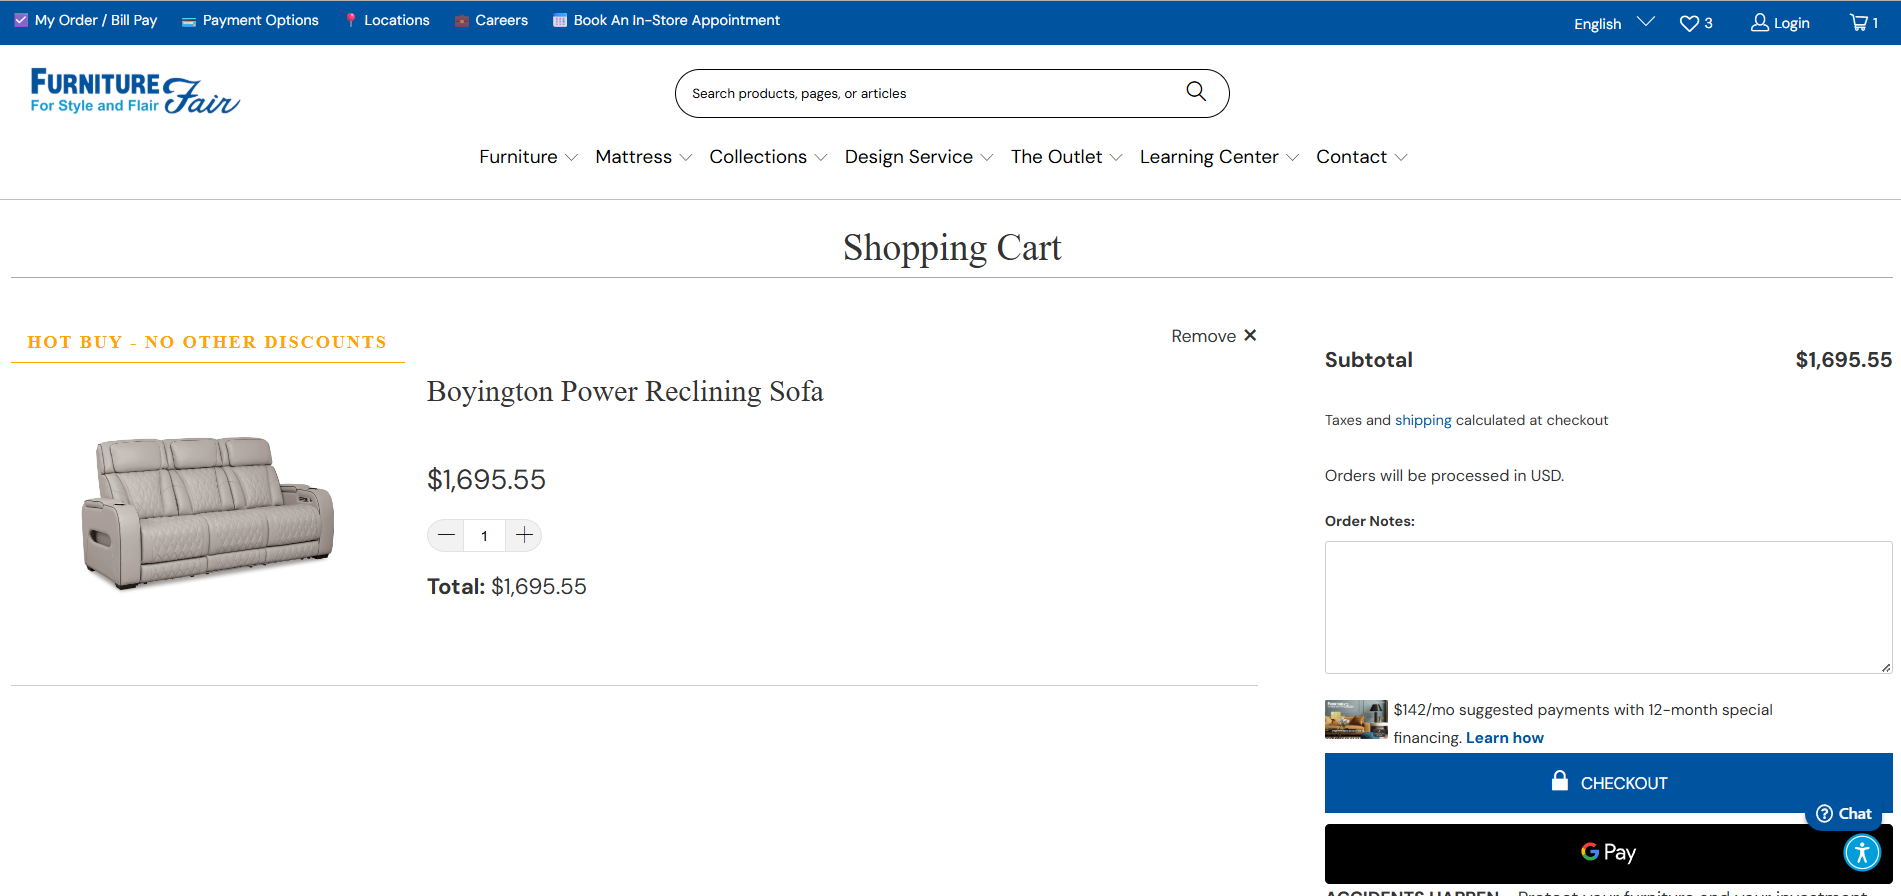Open the shopping cart icon in header

click(1859, 22)
